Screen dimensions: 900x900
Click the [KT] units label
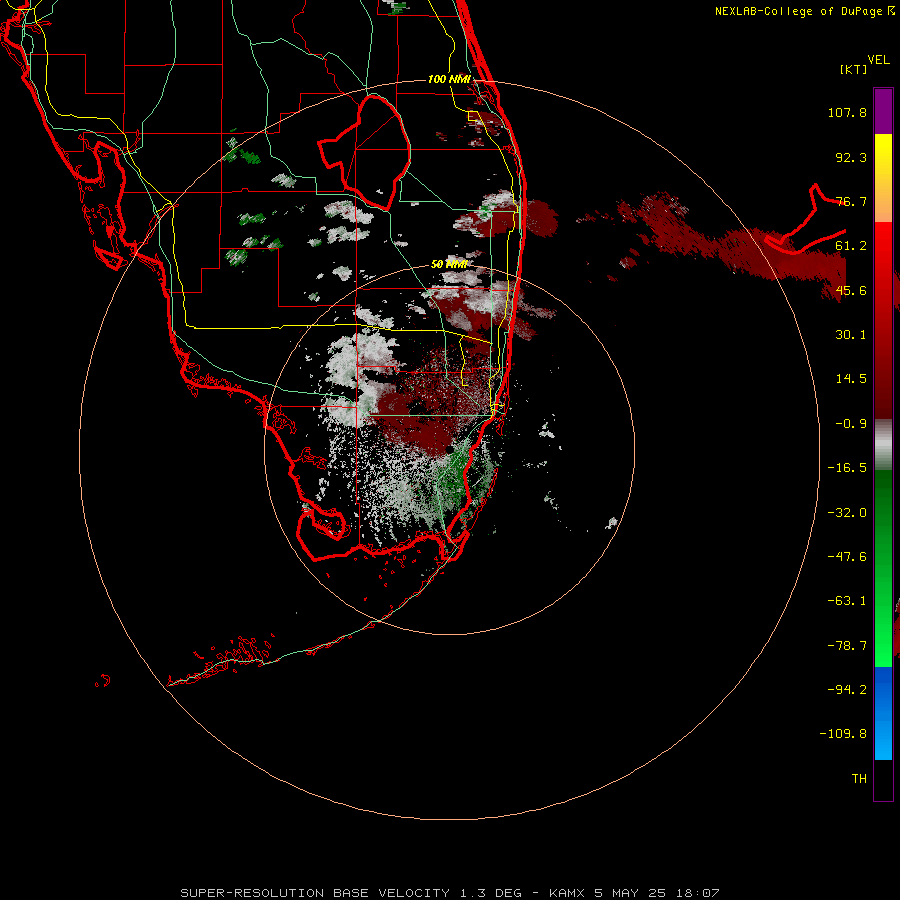click(854, 69)
